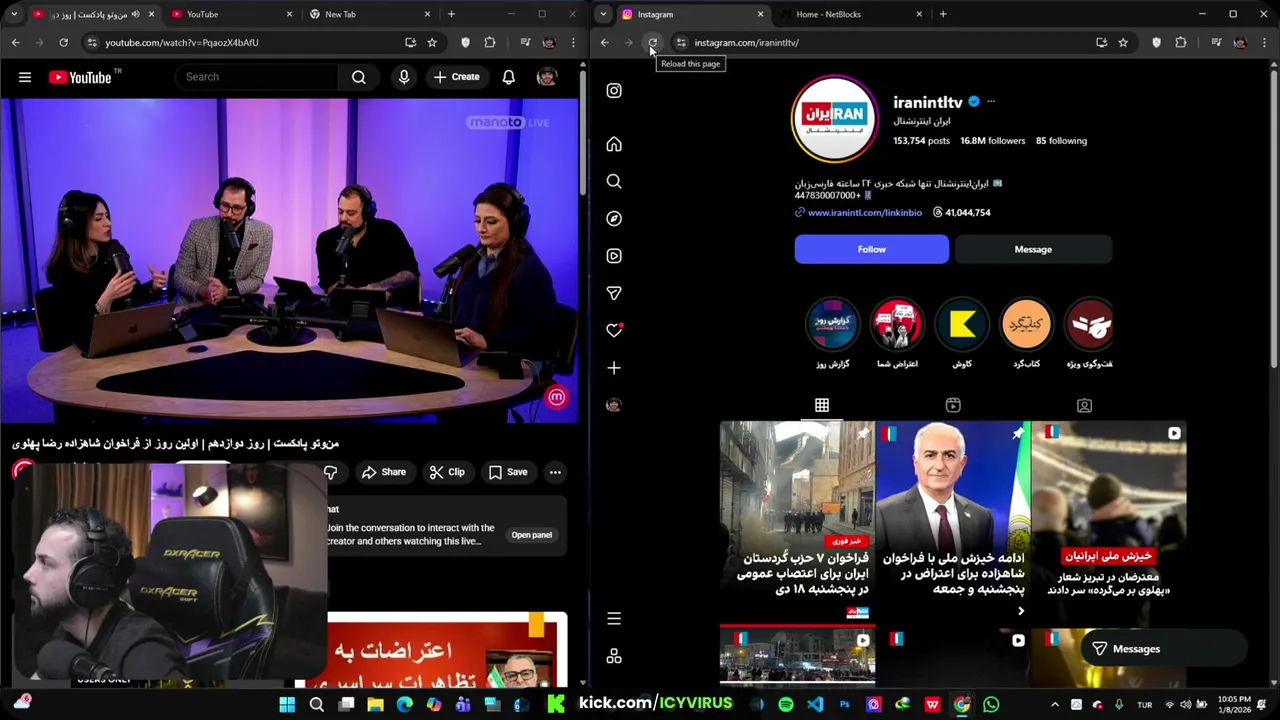Image resolution: width=1280 pixels, height=720 pixels.
Task: Clip the YouTube video
Action: 447,472
